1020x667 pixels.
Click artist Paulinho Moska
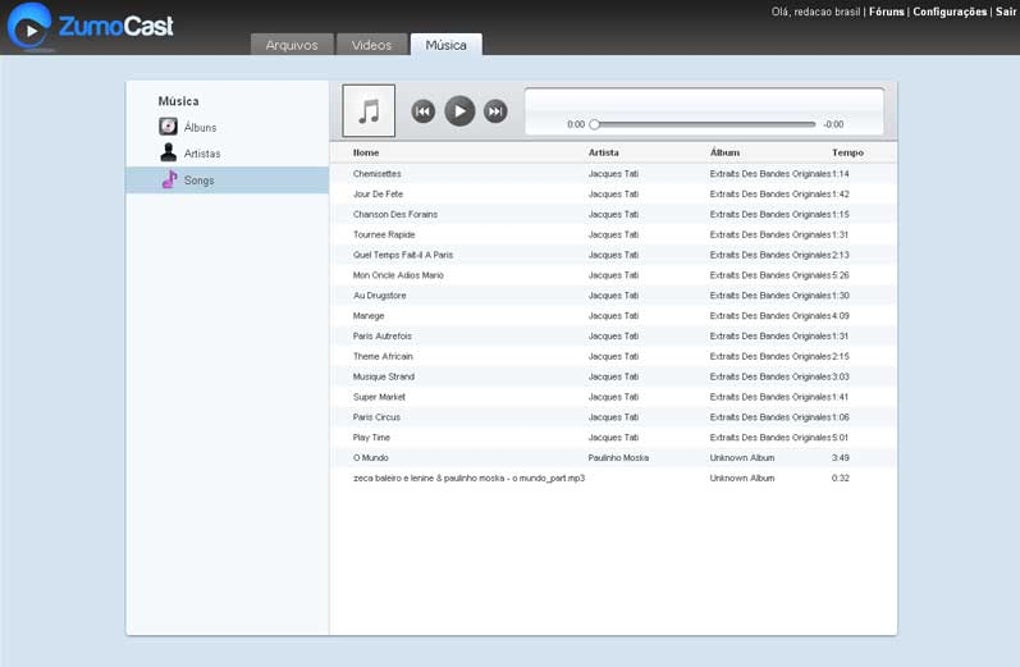618,457
